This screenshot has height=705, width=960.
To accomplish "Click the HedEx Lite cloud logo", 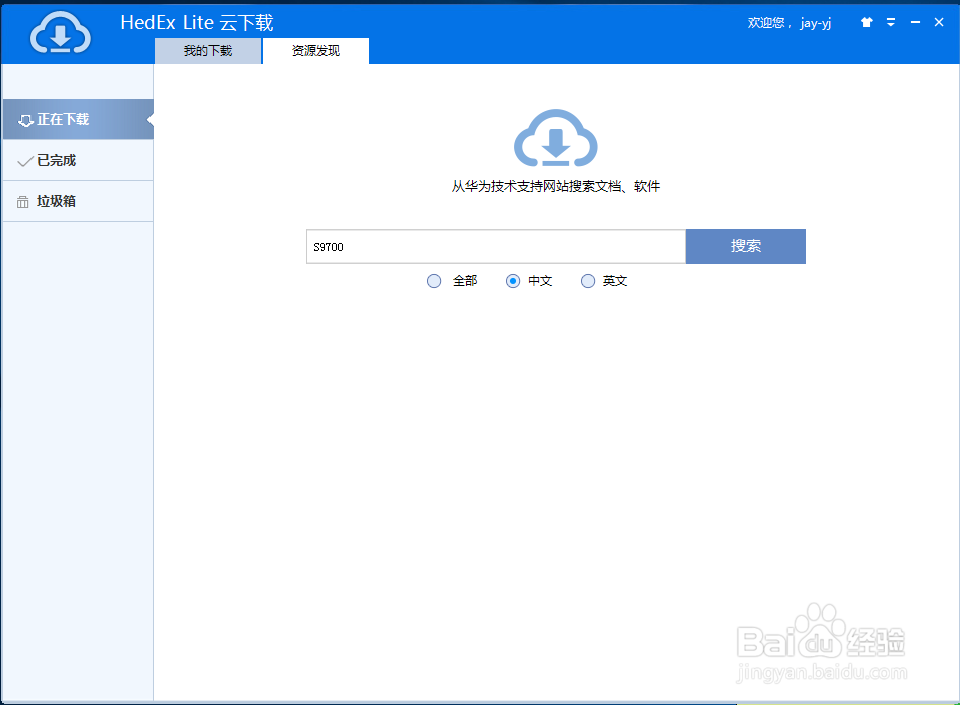I will 60,33.
